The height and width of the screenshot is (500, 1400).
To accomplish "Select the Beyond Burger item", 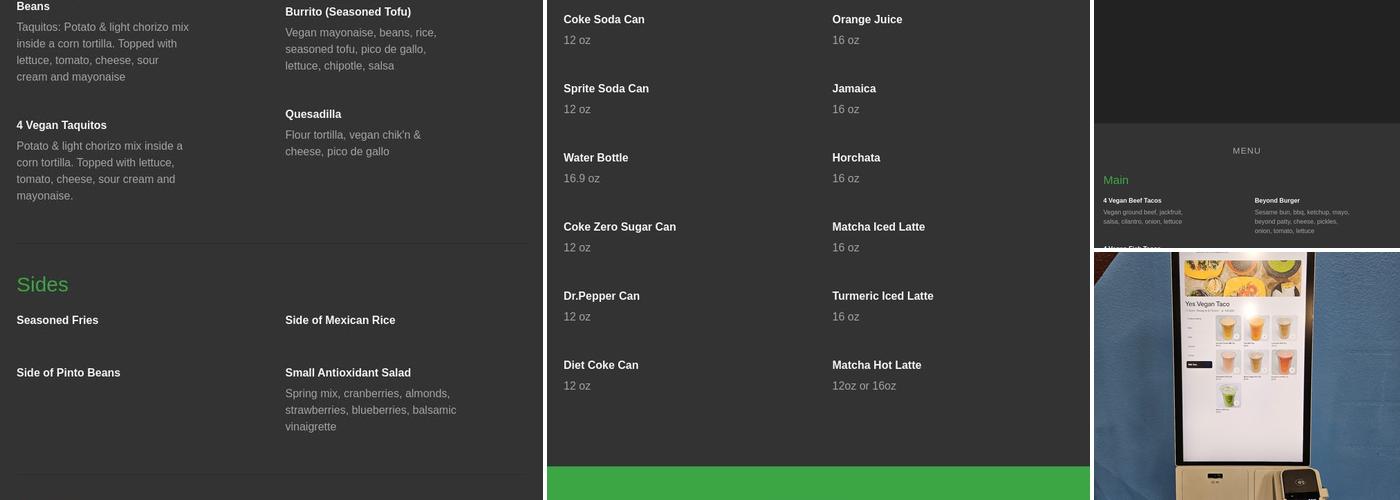I will click(1277, 201).
